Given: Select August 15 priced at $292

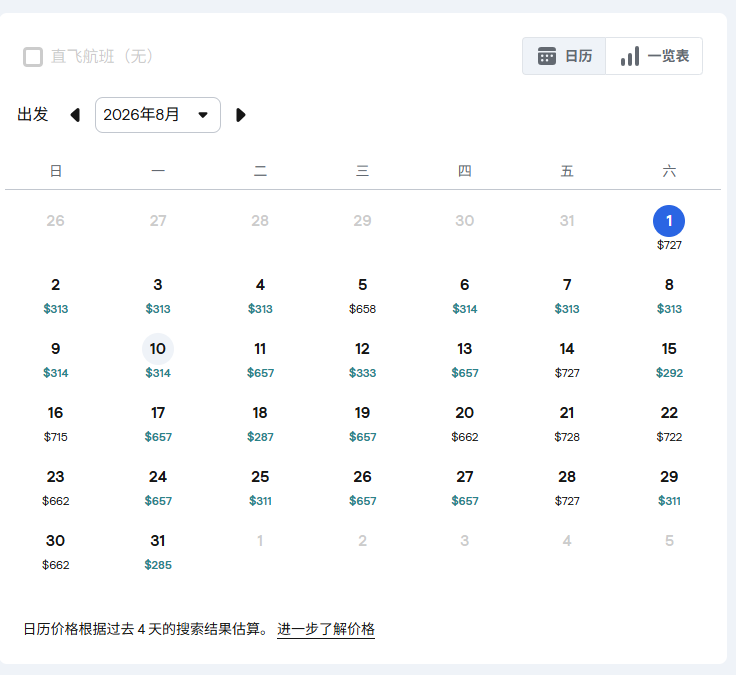Looking at the screenshot, I should [669, 358].
